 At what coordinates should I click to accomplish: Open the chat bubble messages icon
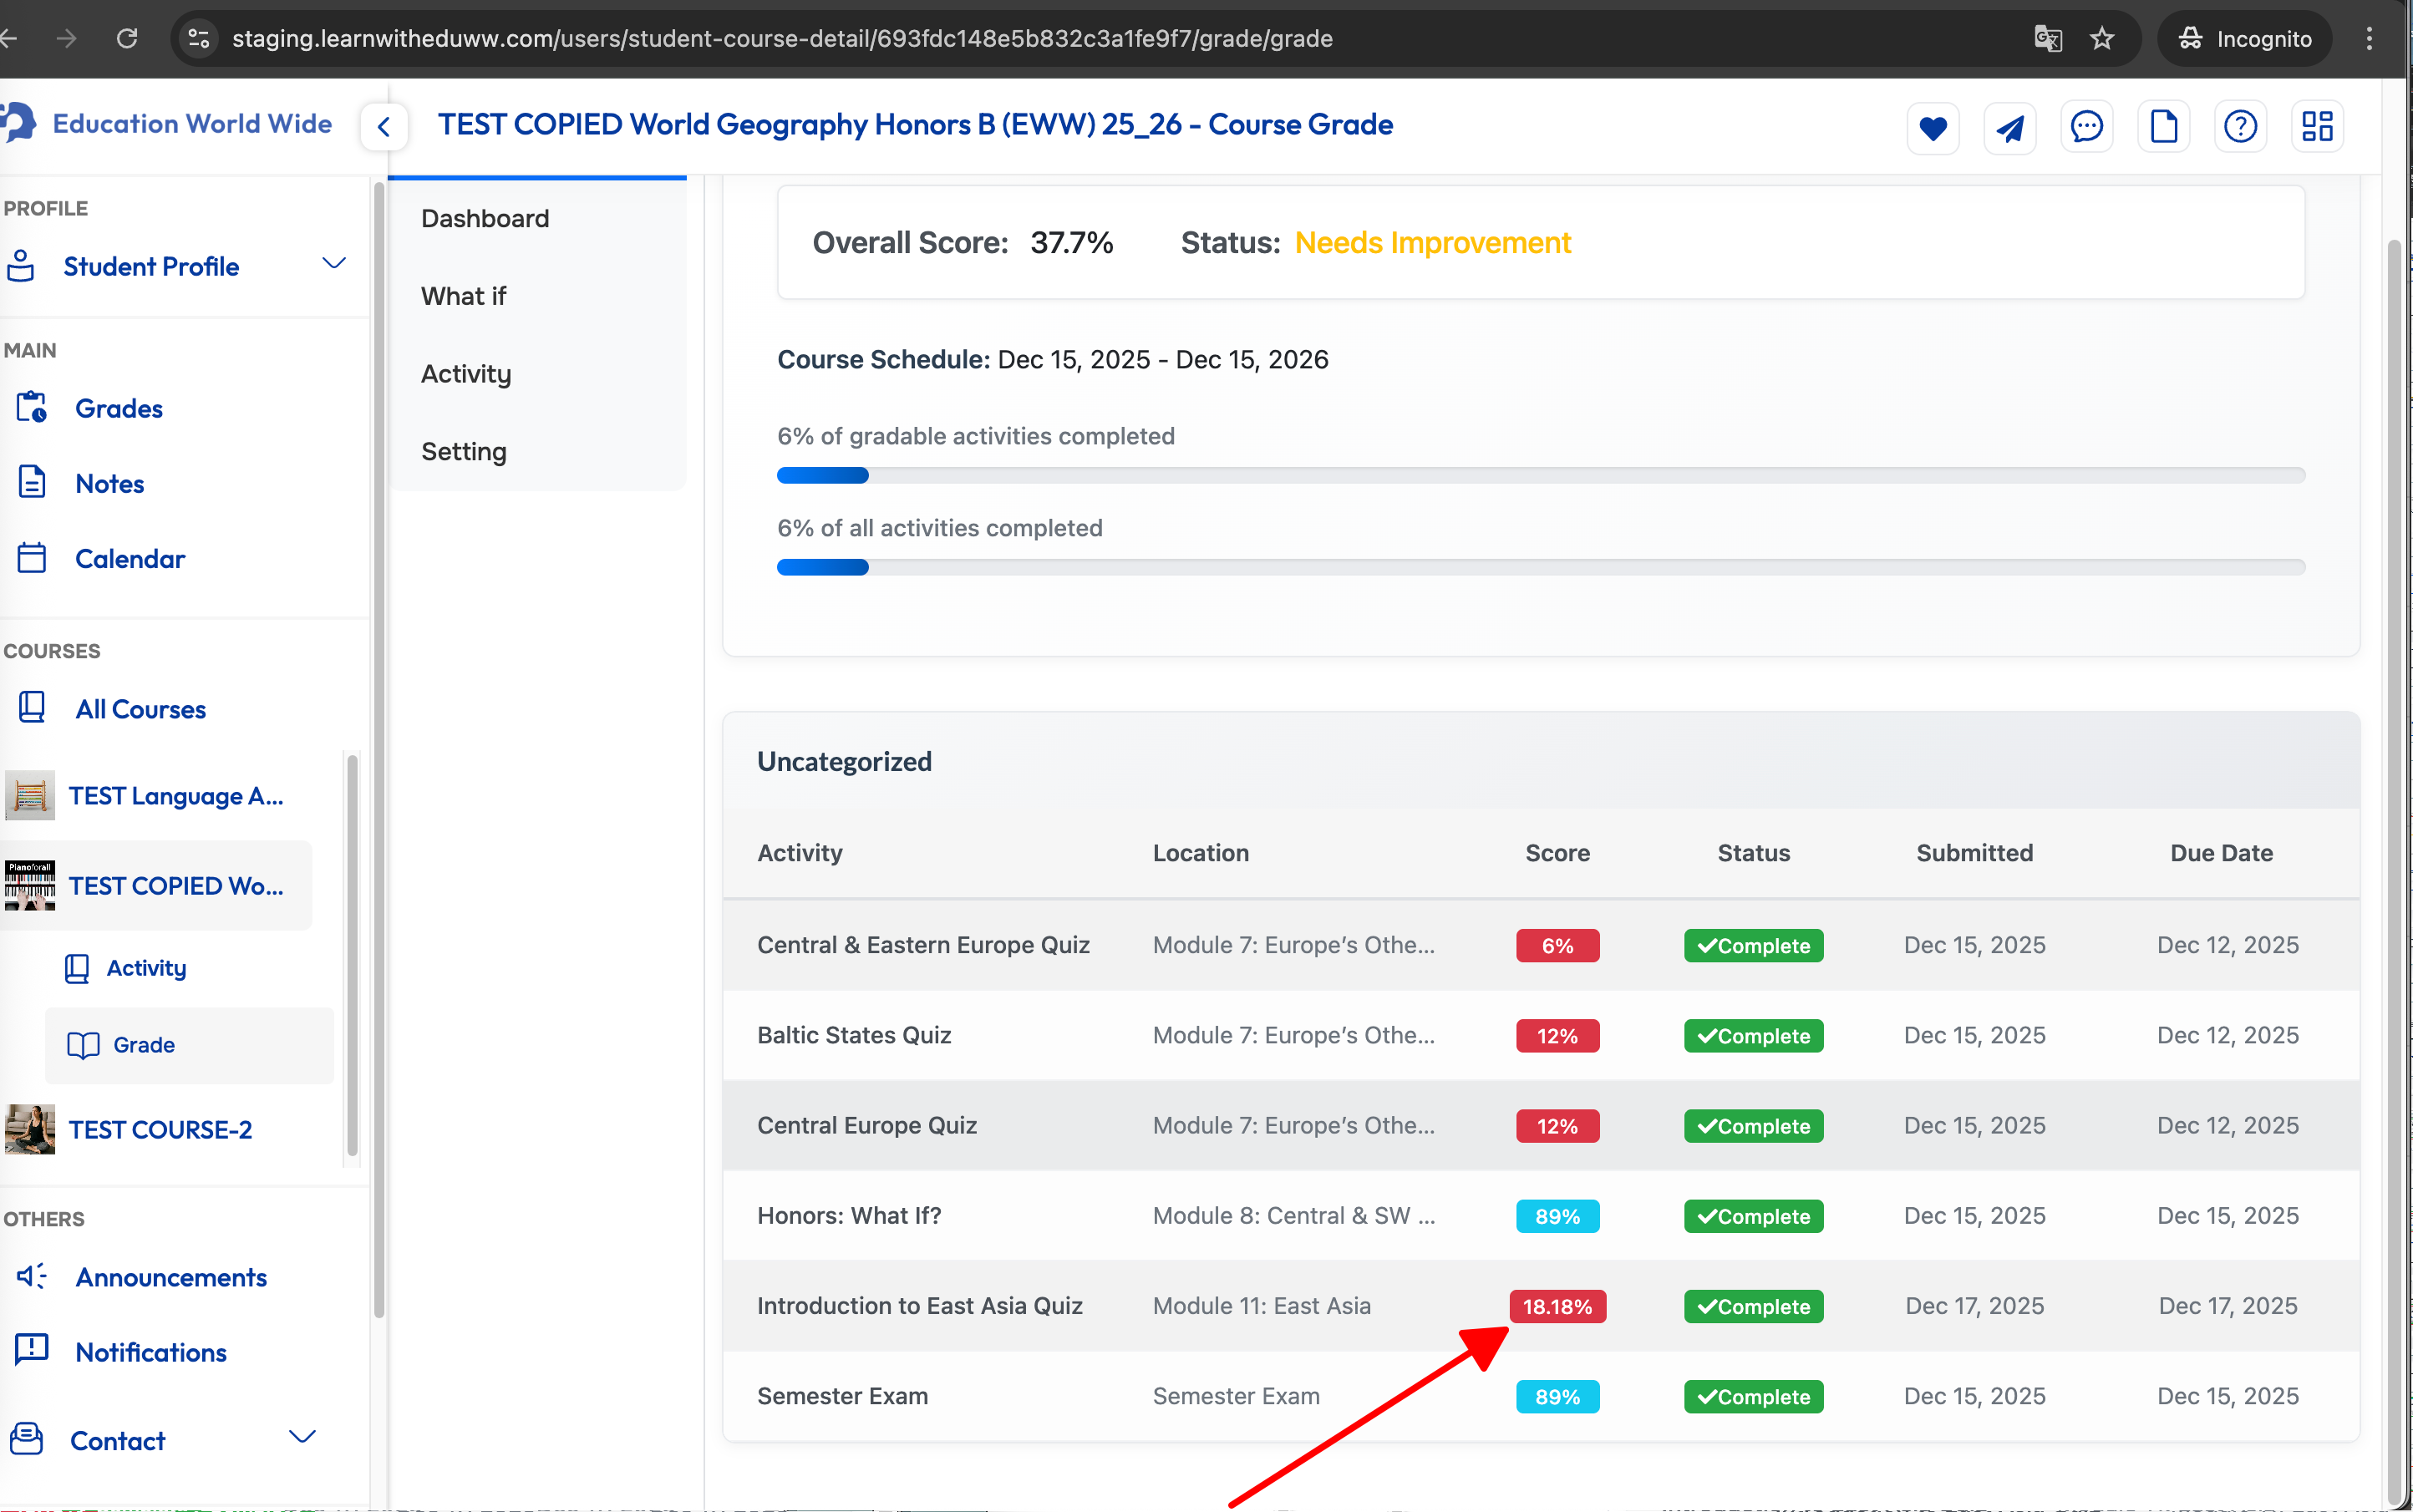(2086, 127)
